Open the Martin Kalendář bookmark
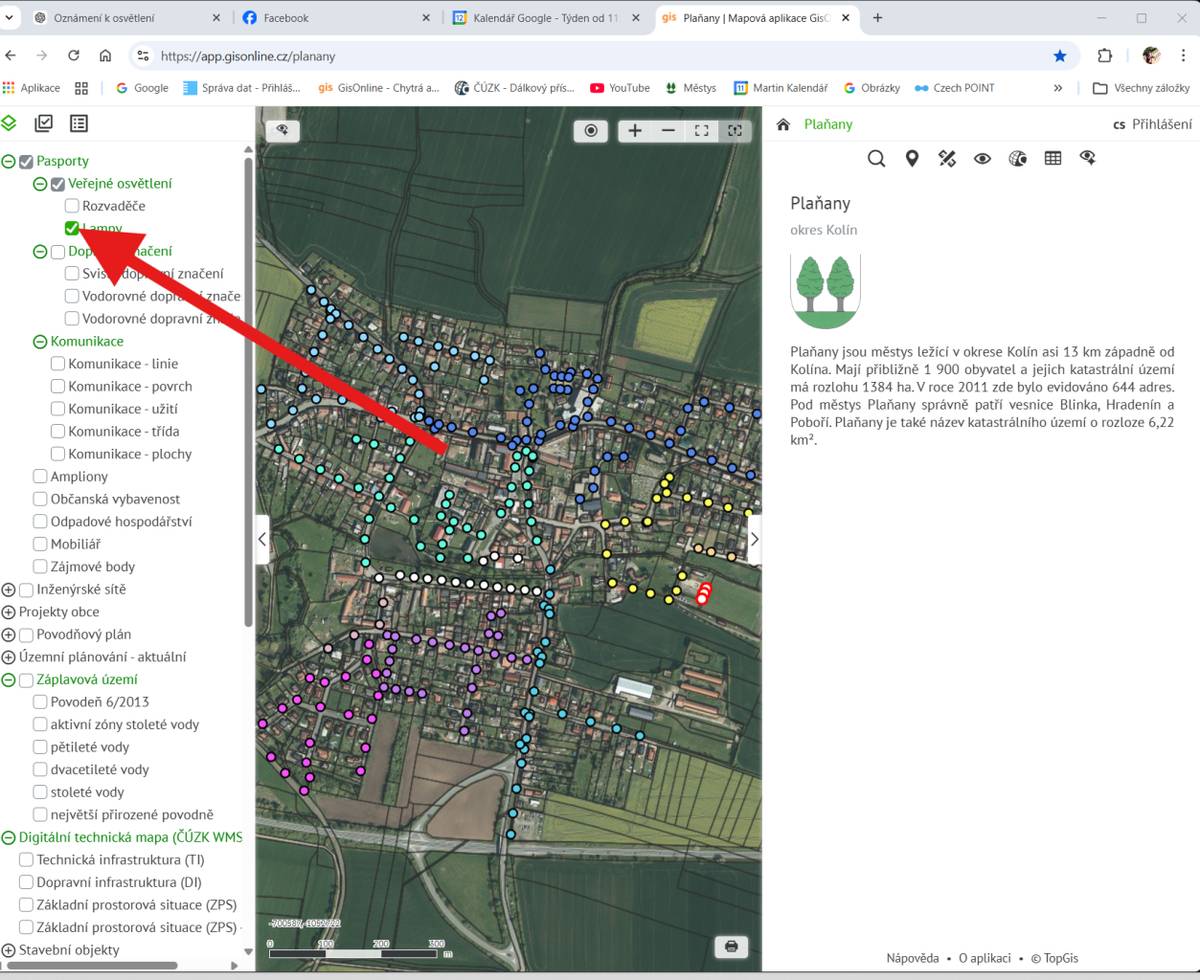Viewport: 1200px width, 980px height. [x=781, y=88]
